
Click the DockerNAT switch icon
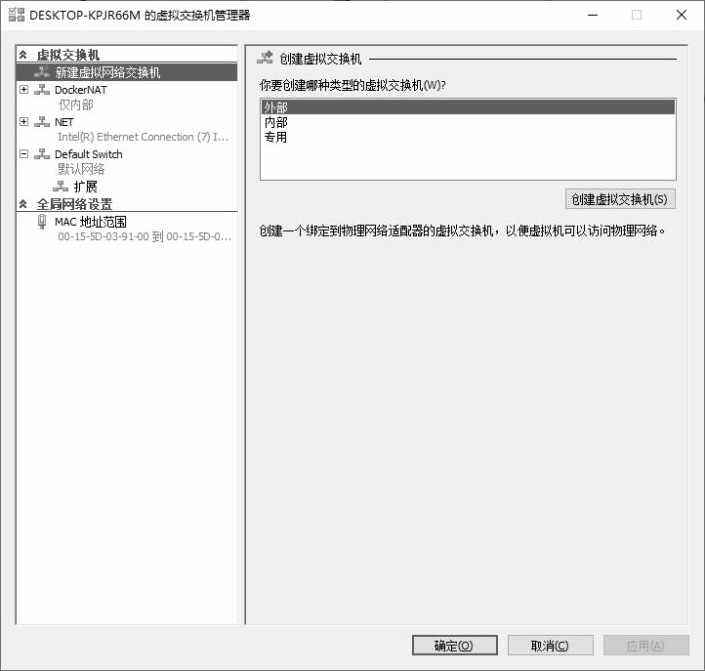click(42, 89)
